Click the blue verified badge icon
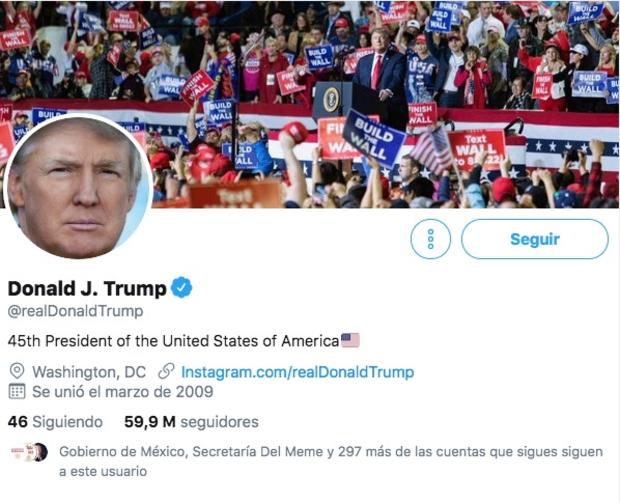 click(x=181, y=287)
